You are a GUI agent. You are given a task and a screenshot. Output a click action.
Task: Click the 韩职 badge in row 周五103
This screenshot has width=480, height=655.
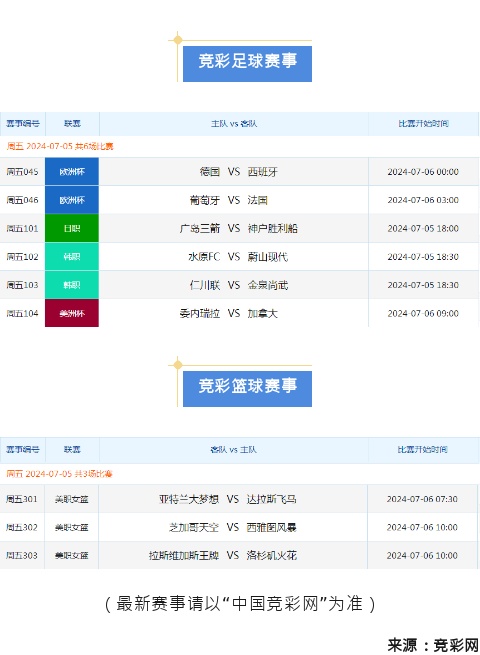(72, 285)
